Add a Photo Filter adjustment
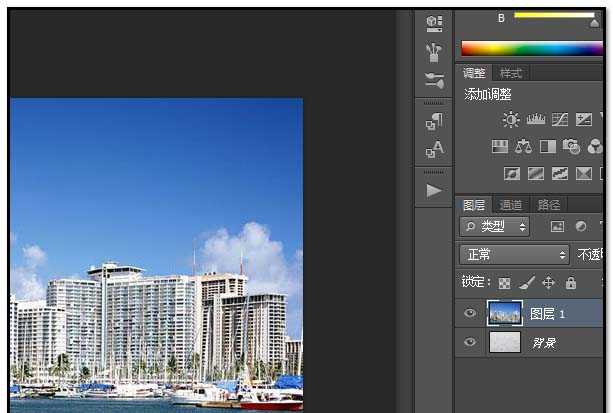The height and width of the screenshot is (413, 613). 571,146
